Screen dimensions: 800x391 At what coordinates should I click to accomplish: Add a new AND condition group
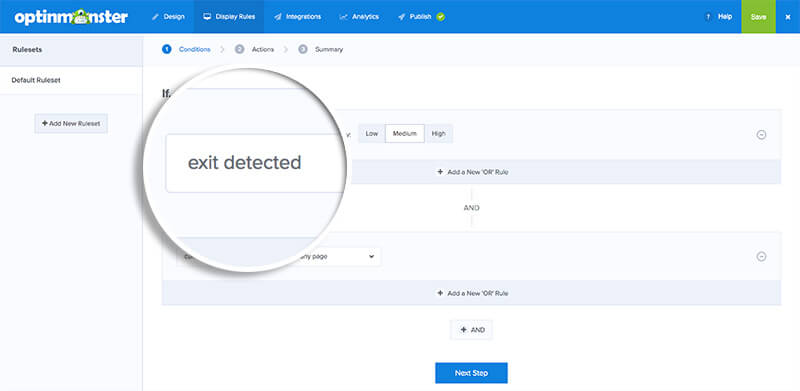click(x=472, y=330)
